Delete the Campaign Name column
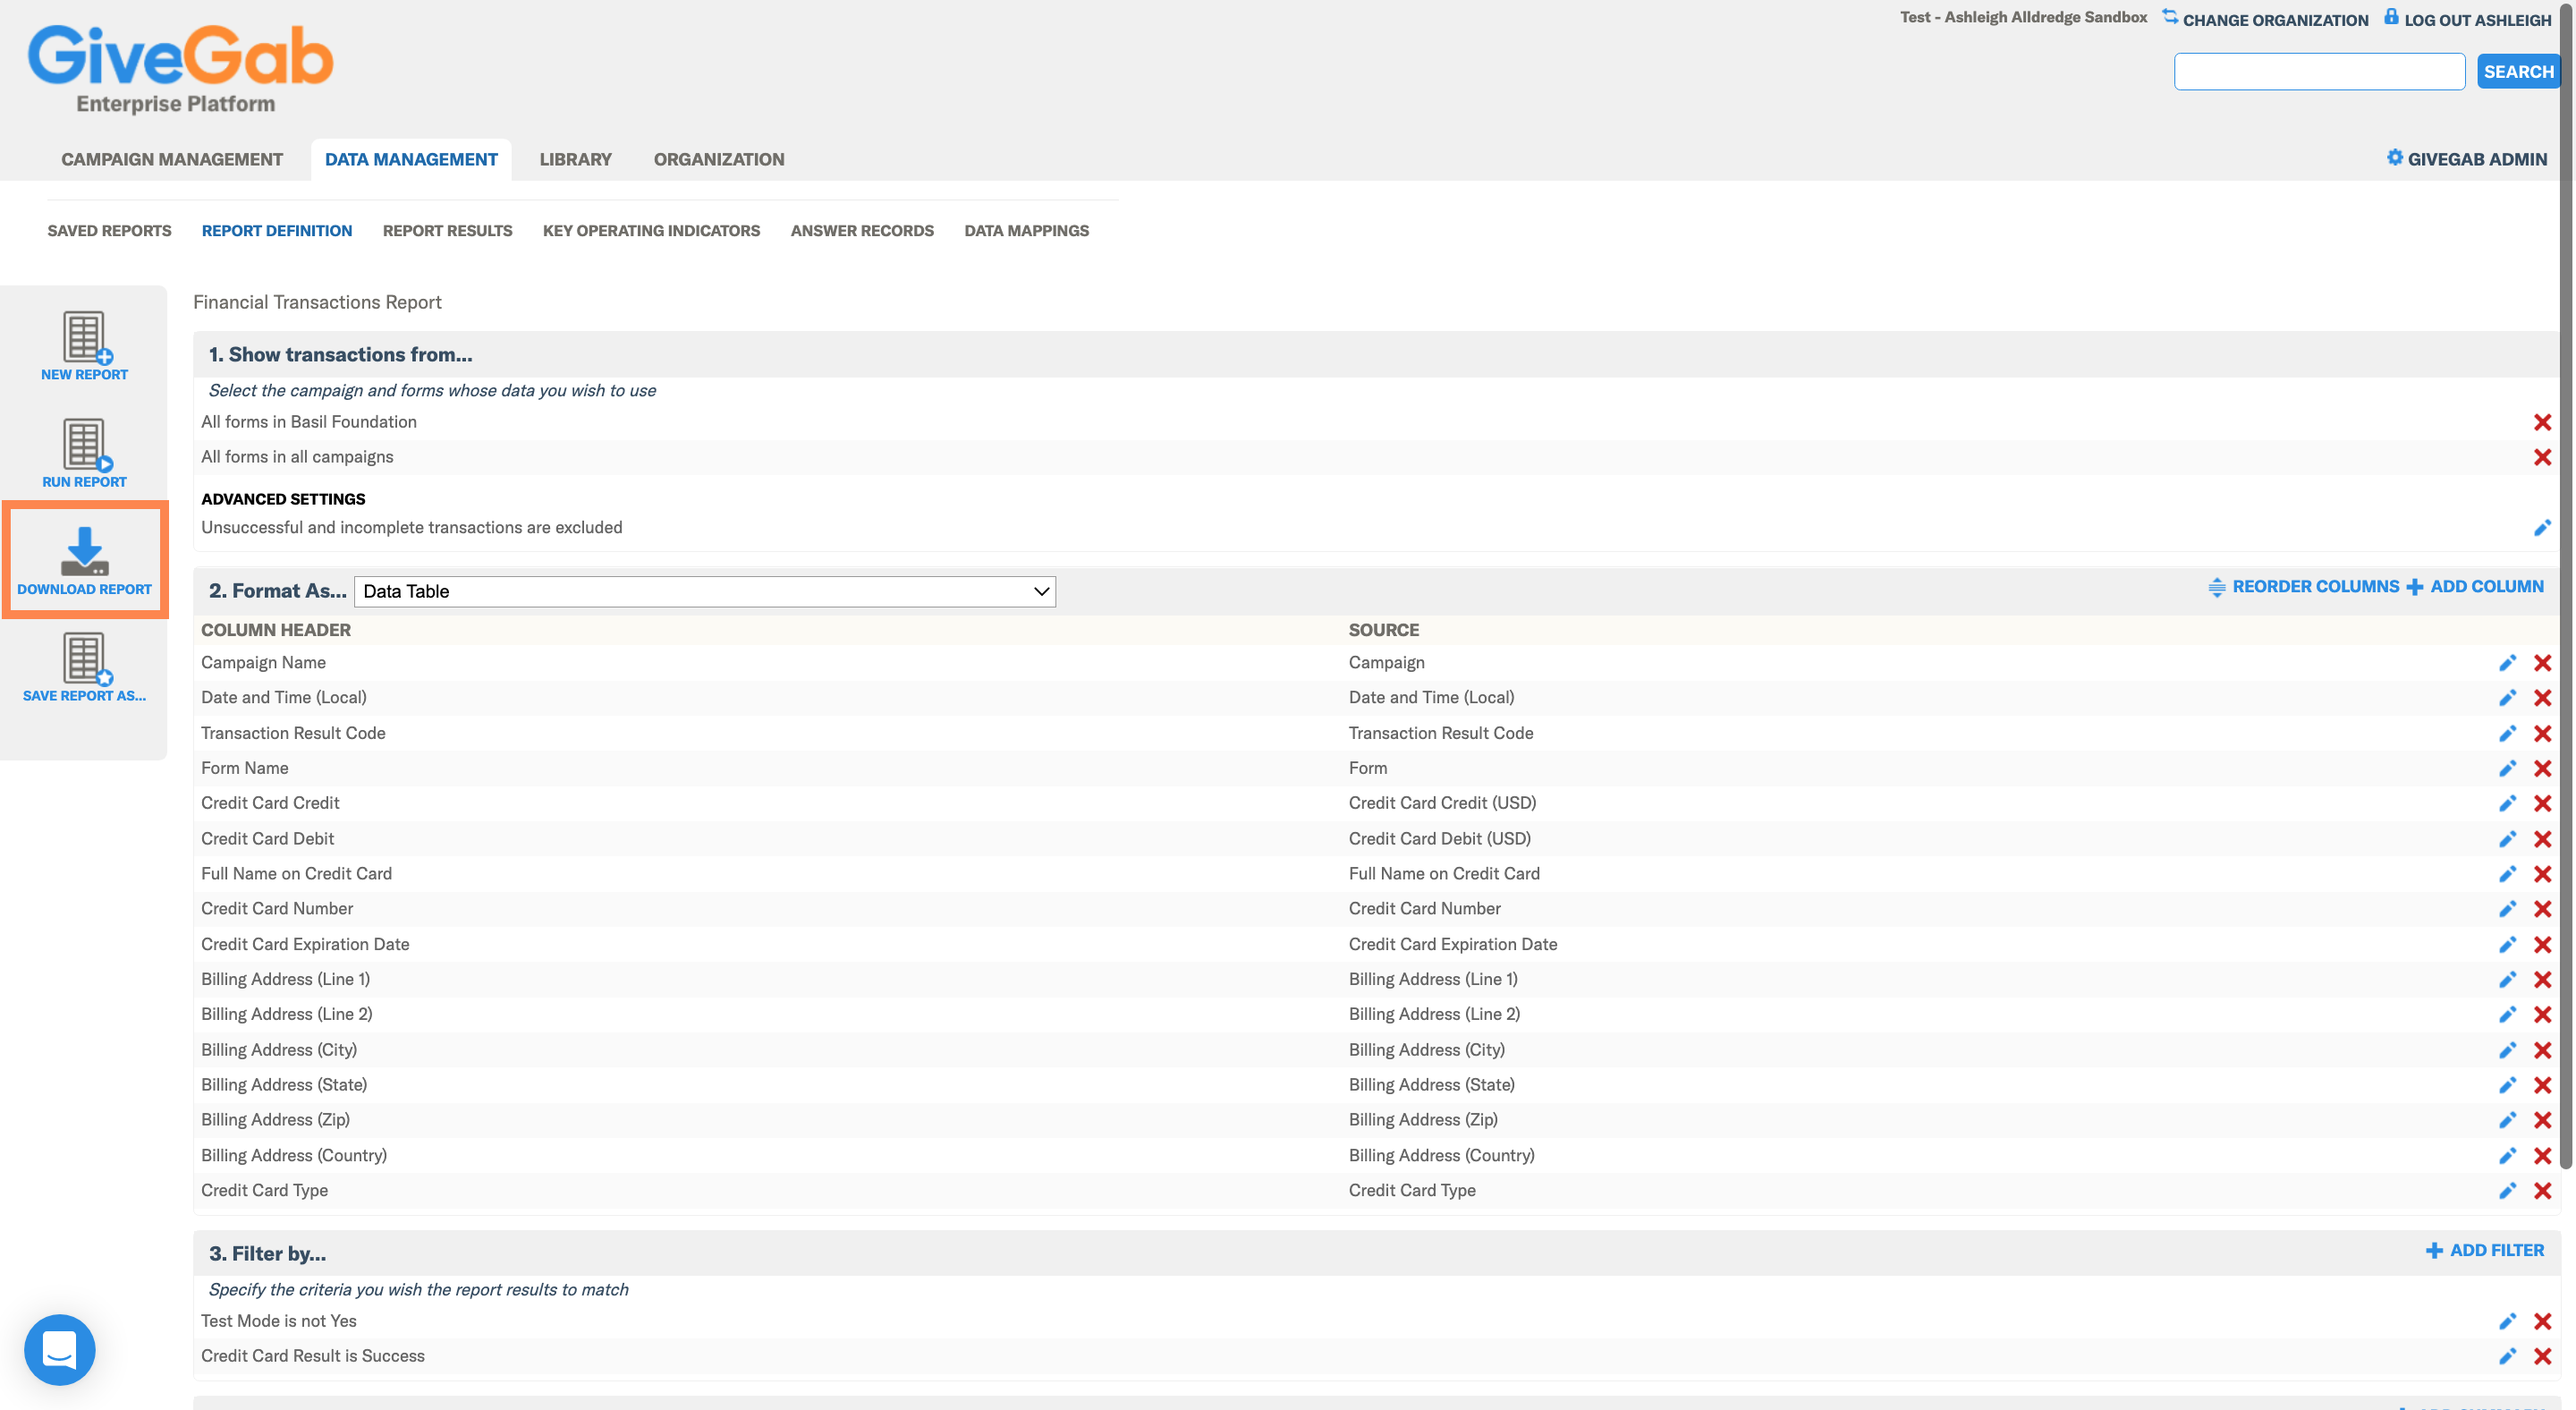The width and height of the screenshot is (2576, 1410). pos(2542,663)
